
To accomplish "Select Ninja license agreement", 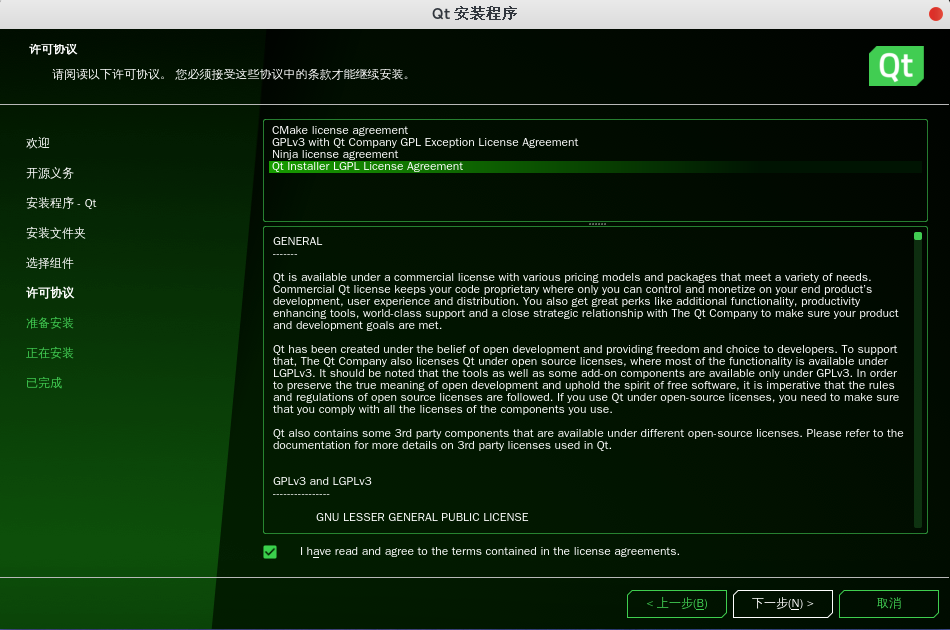I will point(335,154).
